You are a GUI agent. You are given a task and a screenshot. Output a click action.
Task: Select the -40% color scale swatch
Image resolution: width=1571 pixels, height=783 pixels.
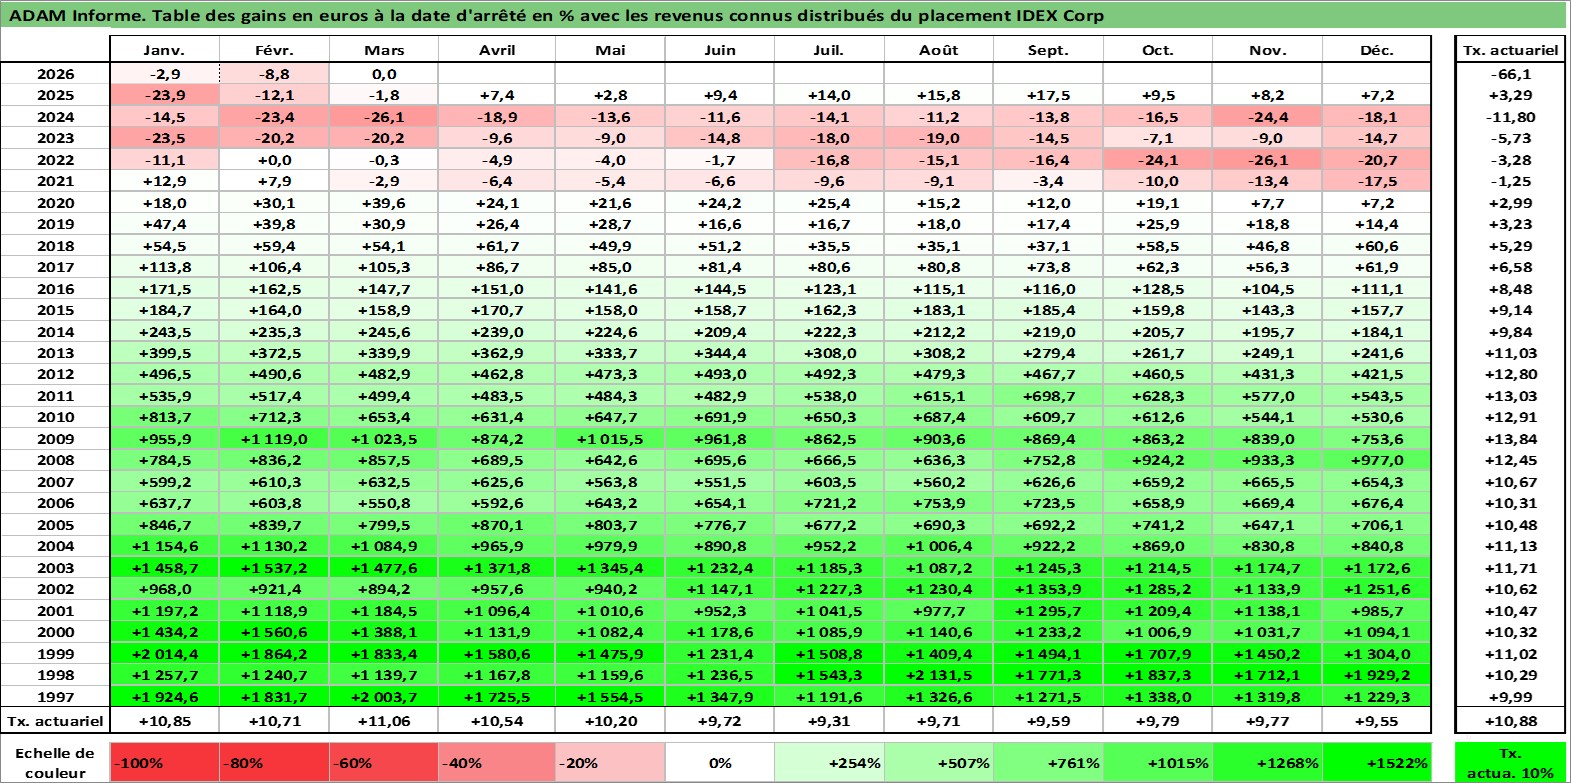click(x=497, y=762)
